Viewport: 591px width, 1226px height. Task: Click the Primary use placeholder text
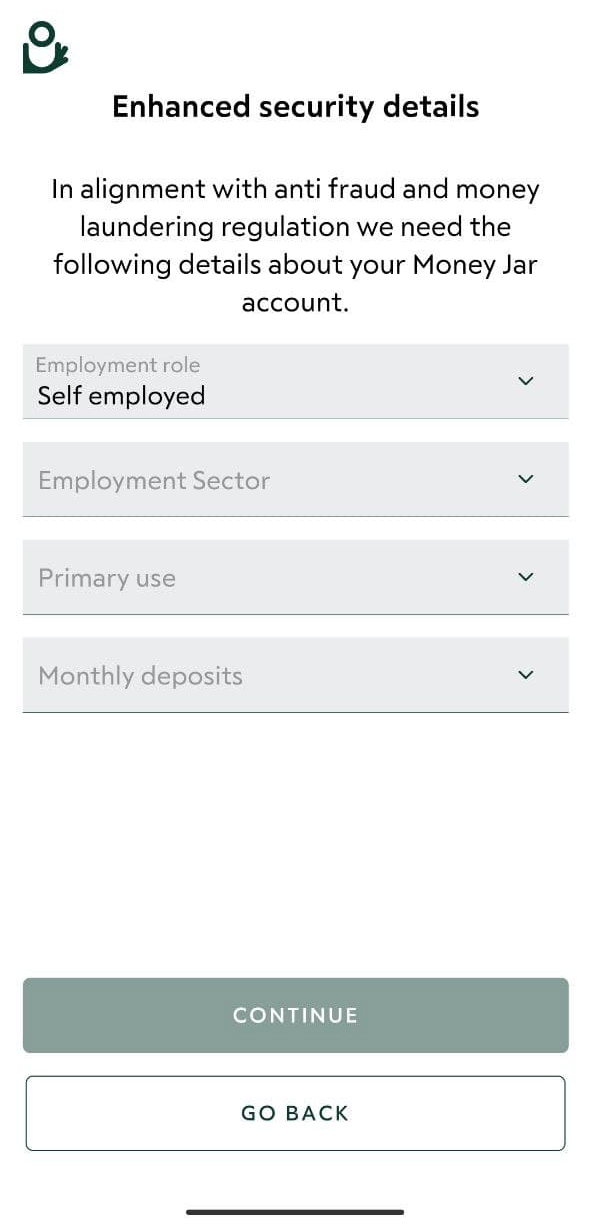point(107,578)
